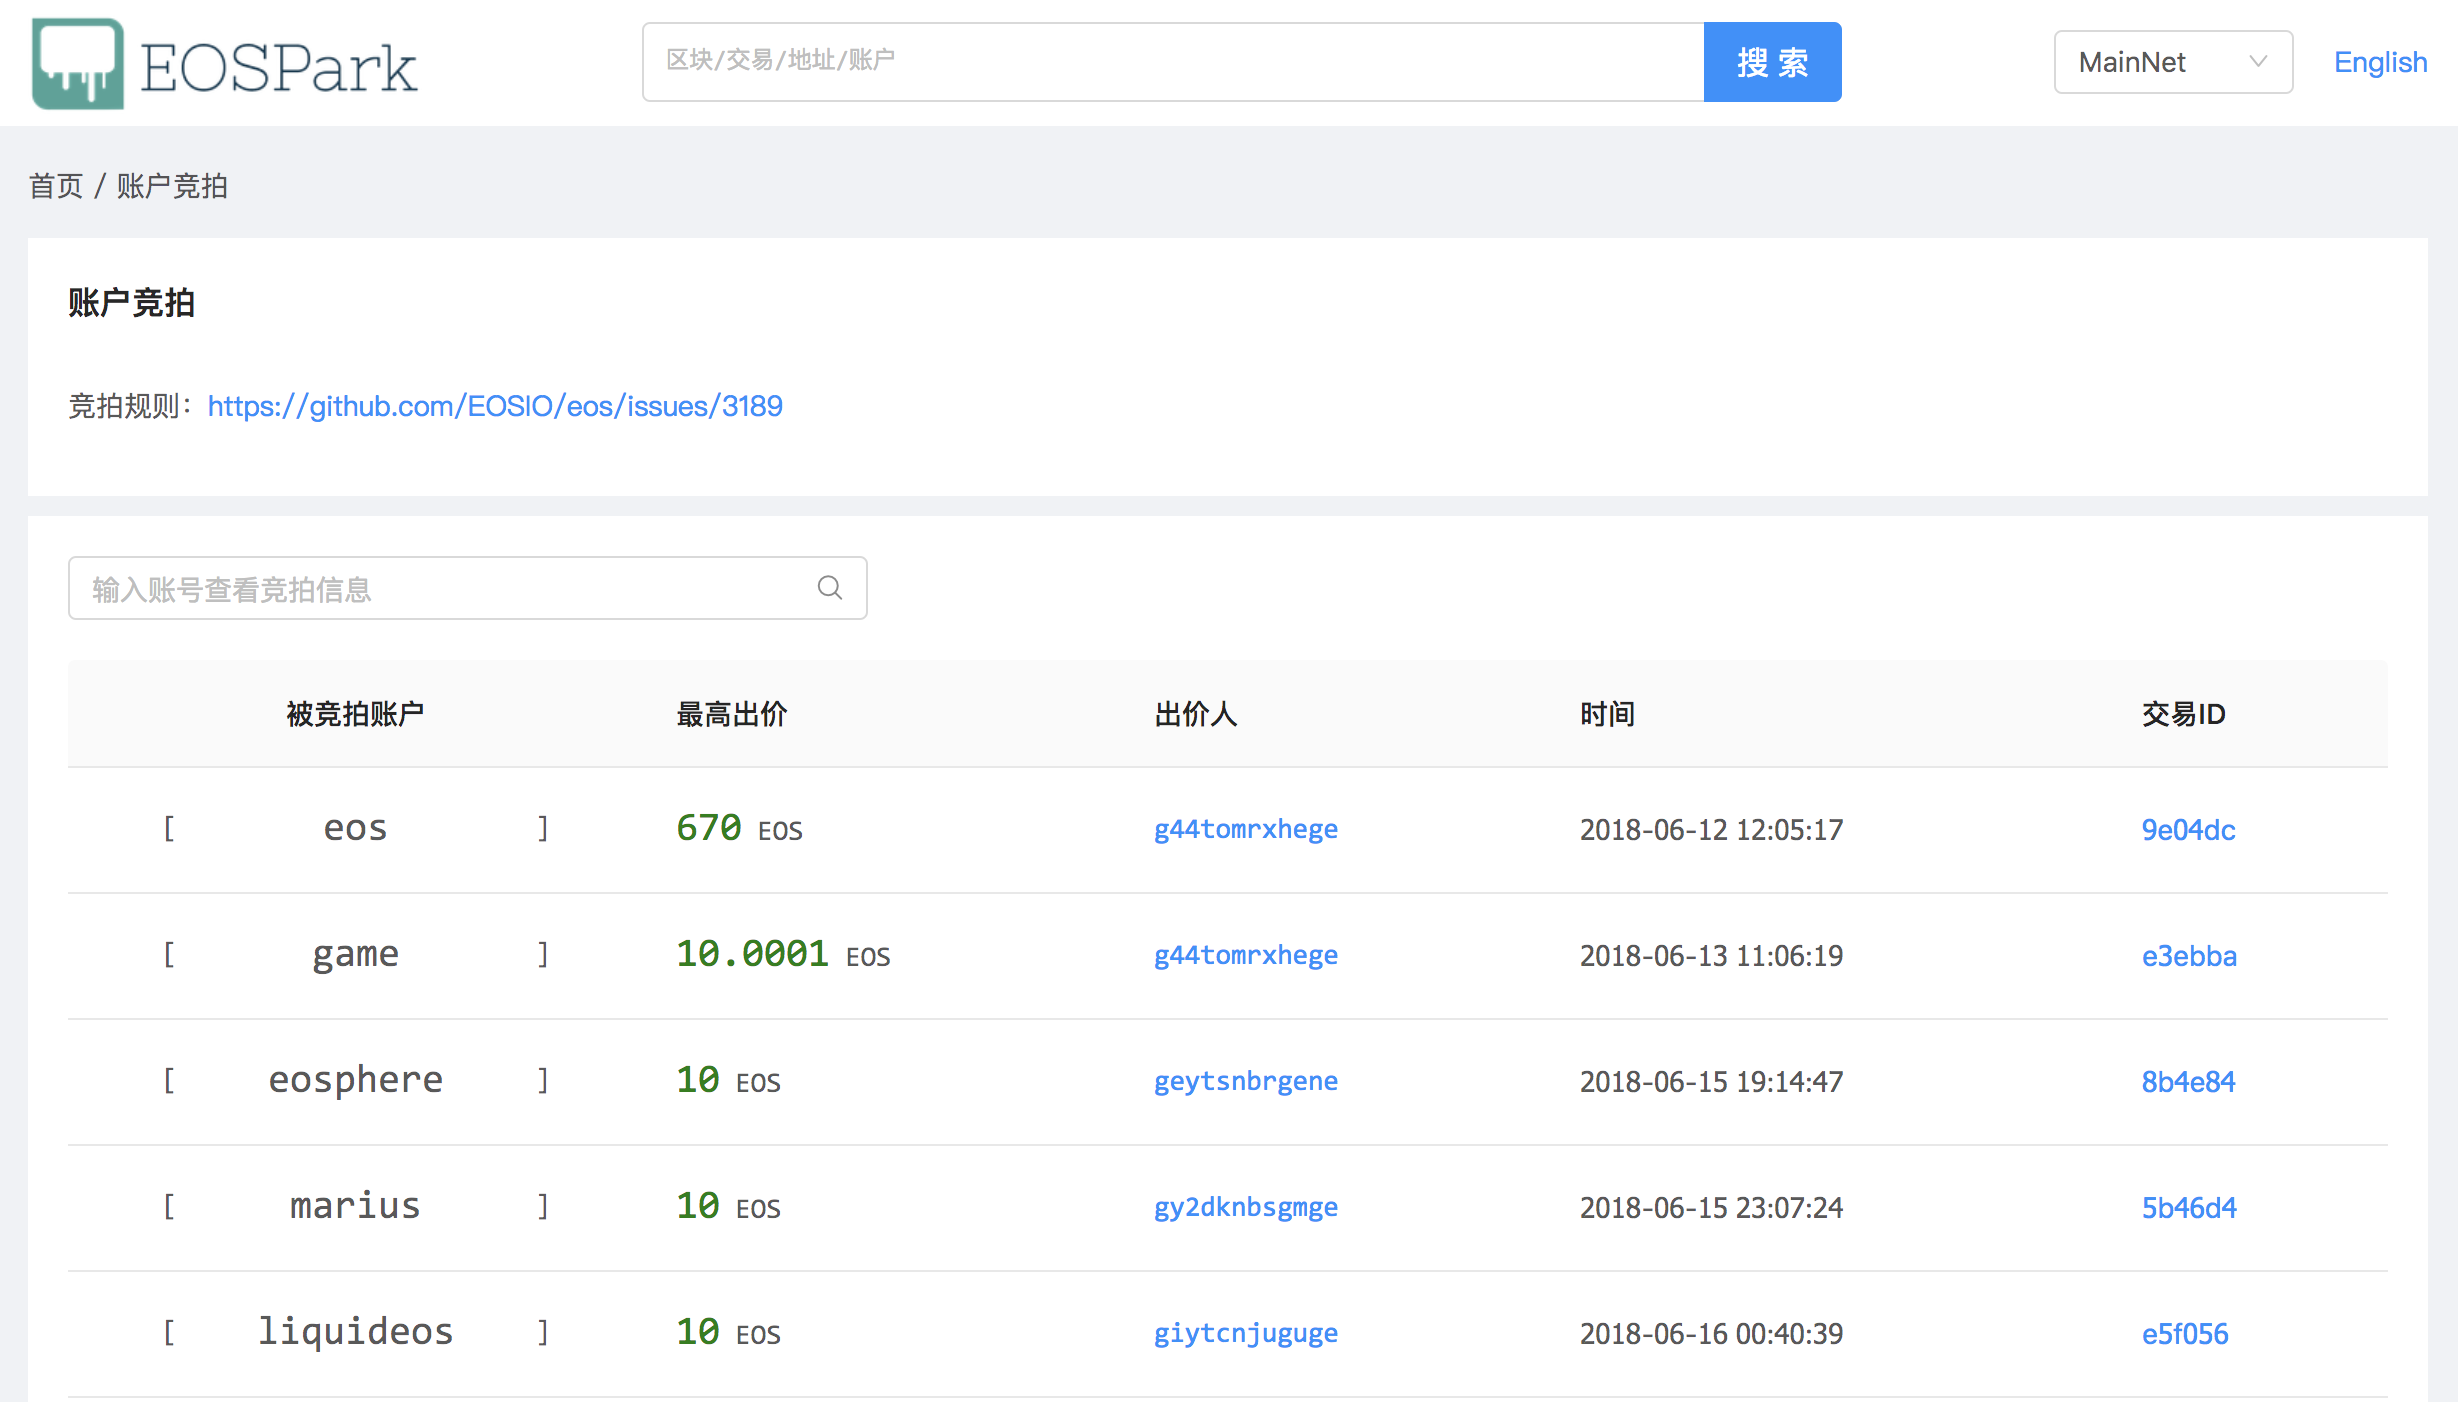Open bidder geytsnbrgene account

[x=1245, y=1082]
